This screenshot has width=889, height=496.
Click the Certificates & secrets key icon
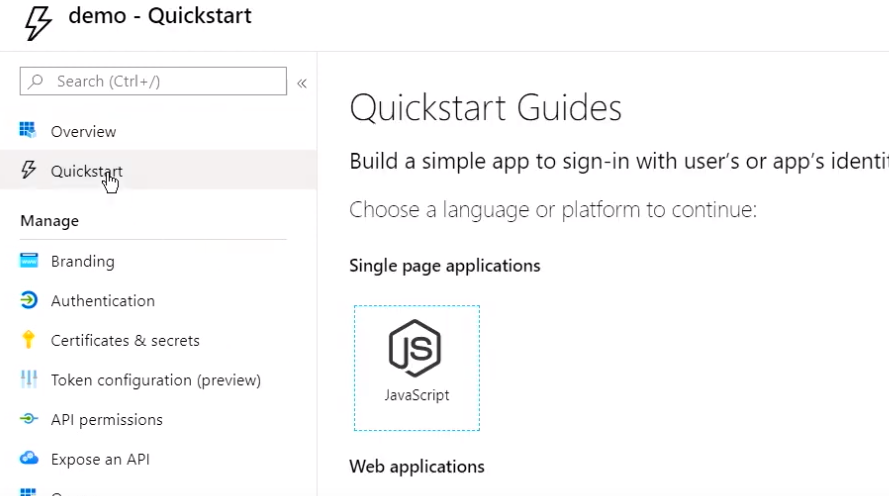click(28, 340)
